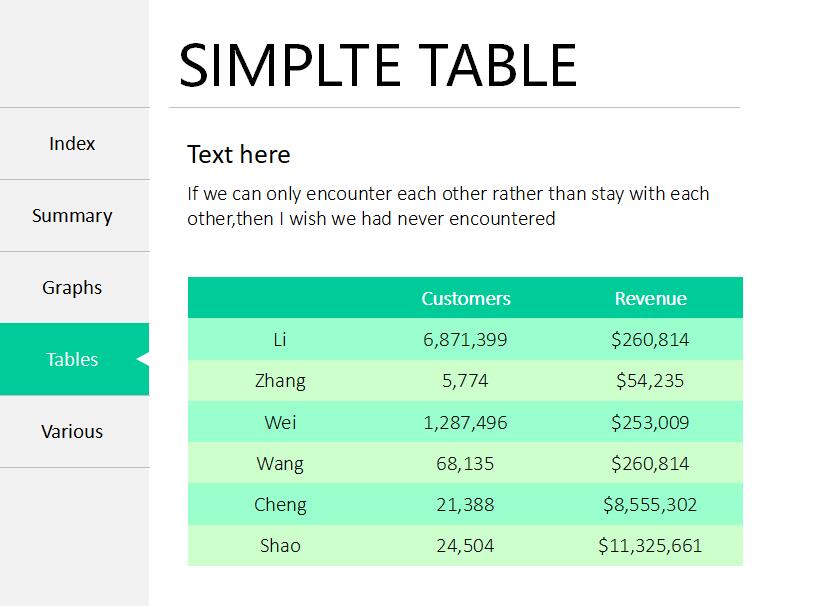Select the Li name cell

pos(280,340)
